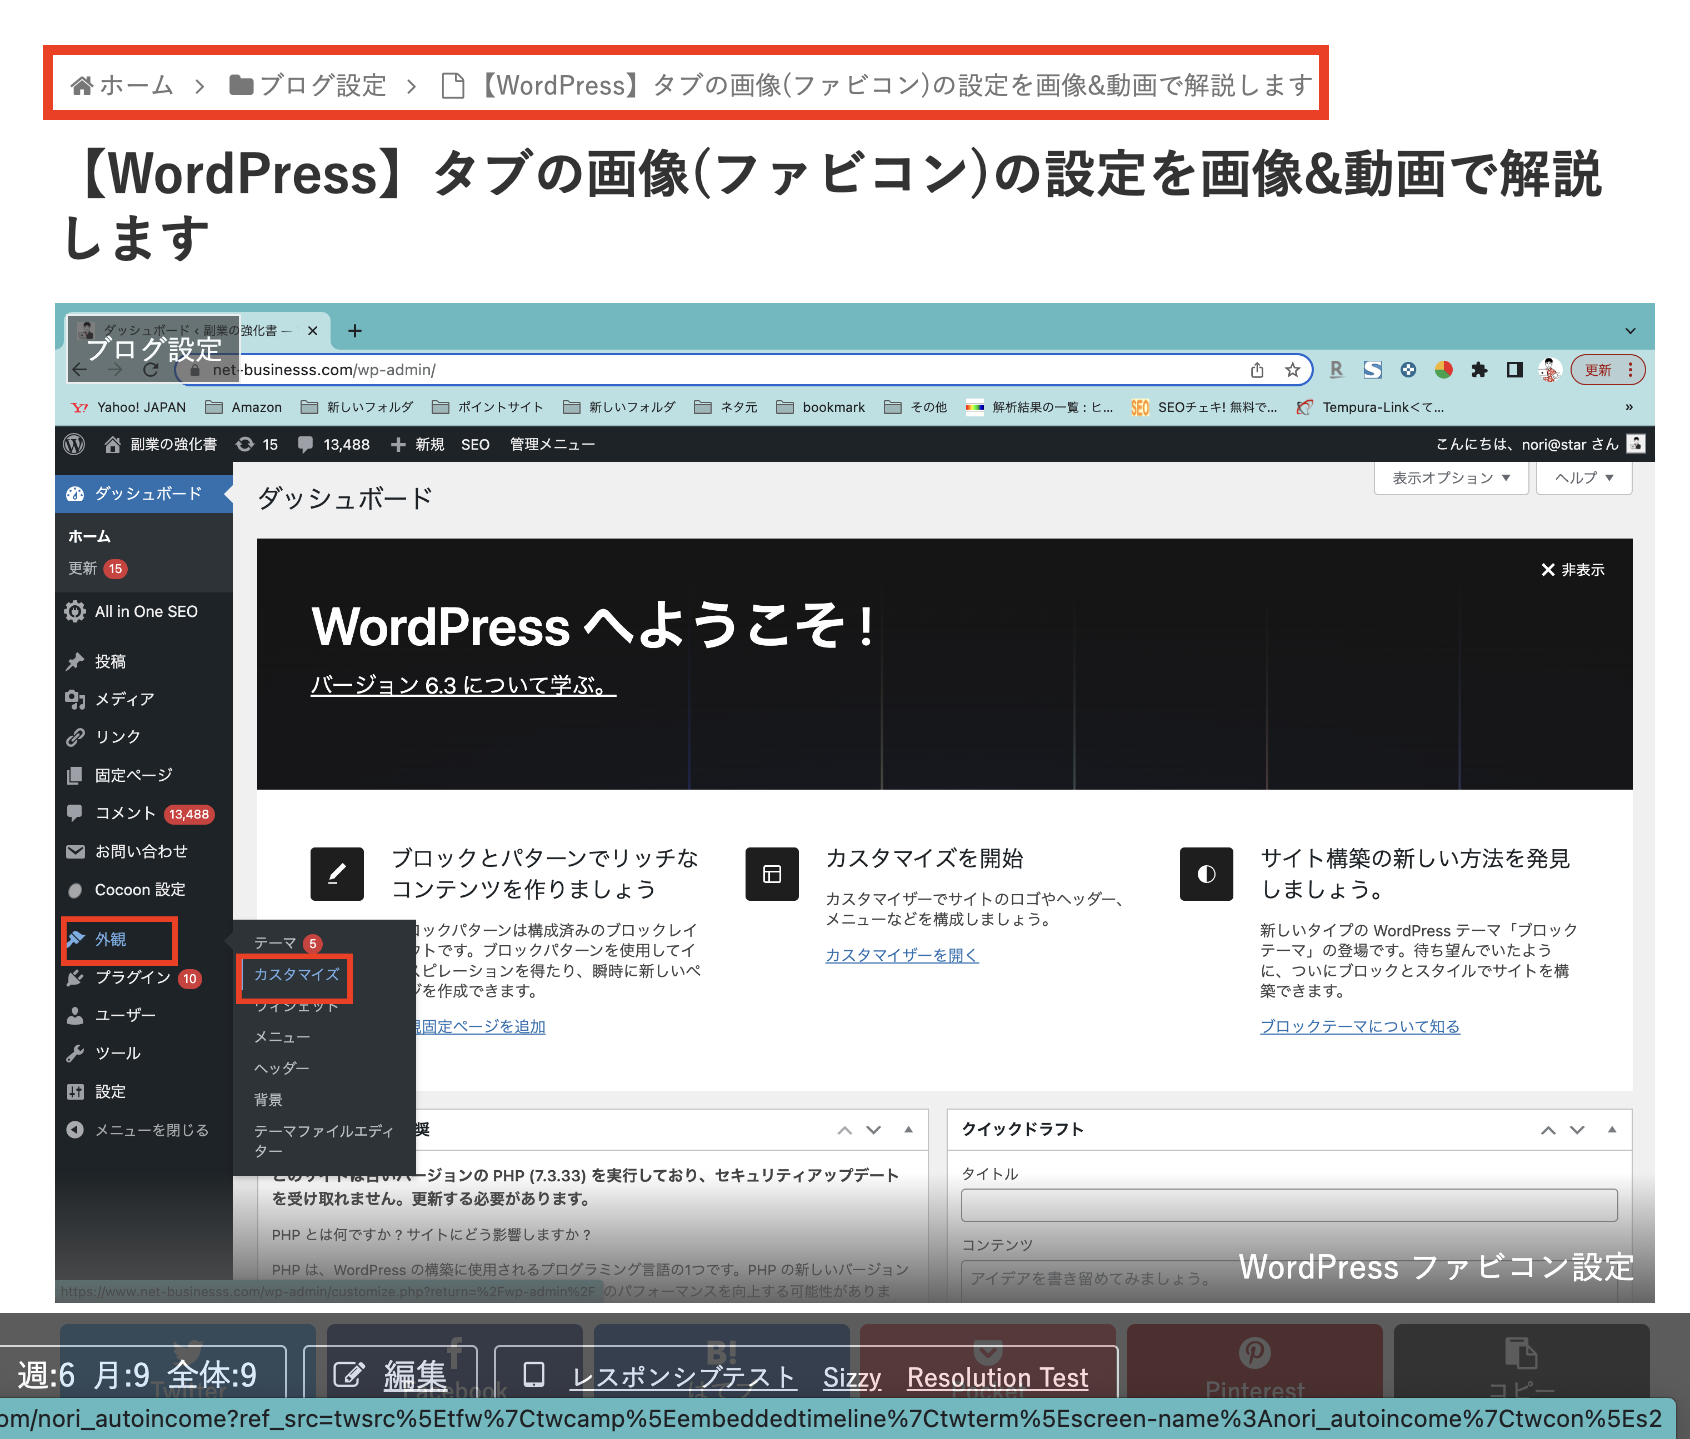Click ブロックテーマについて知る link
Screen dimensions: 1690x1439
pos(1360,1027)
